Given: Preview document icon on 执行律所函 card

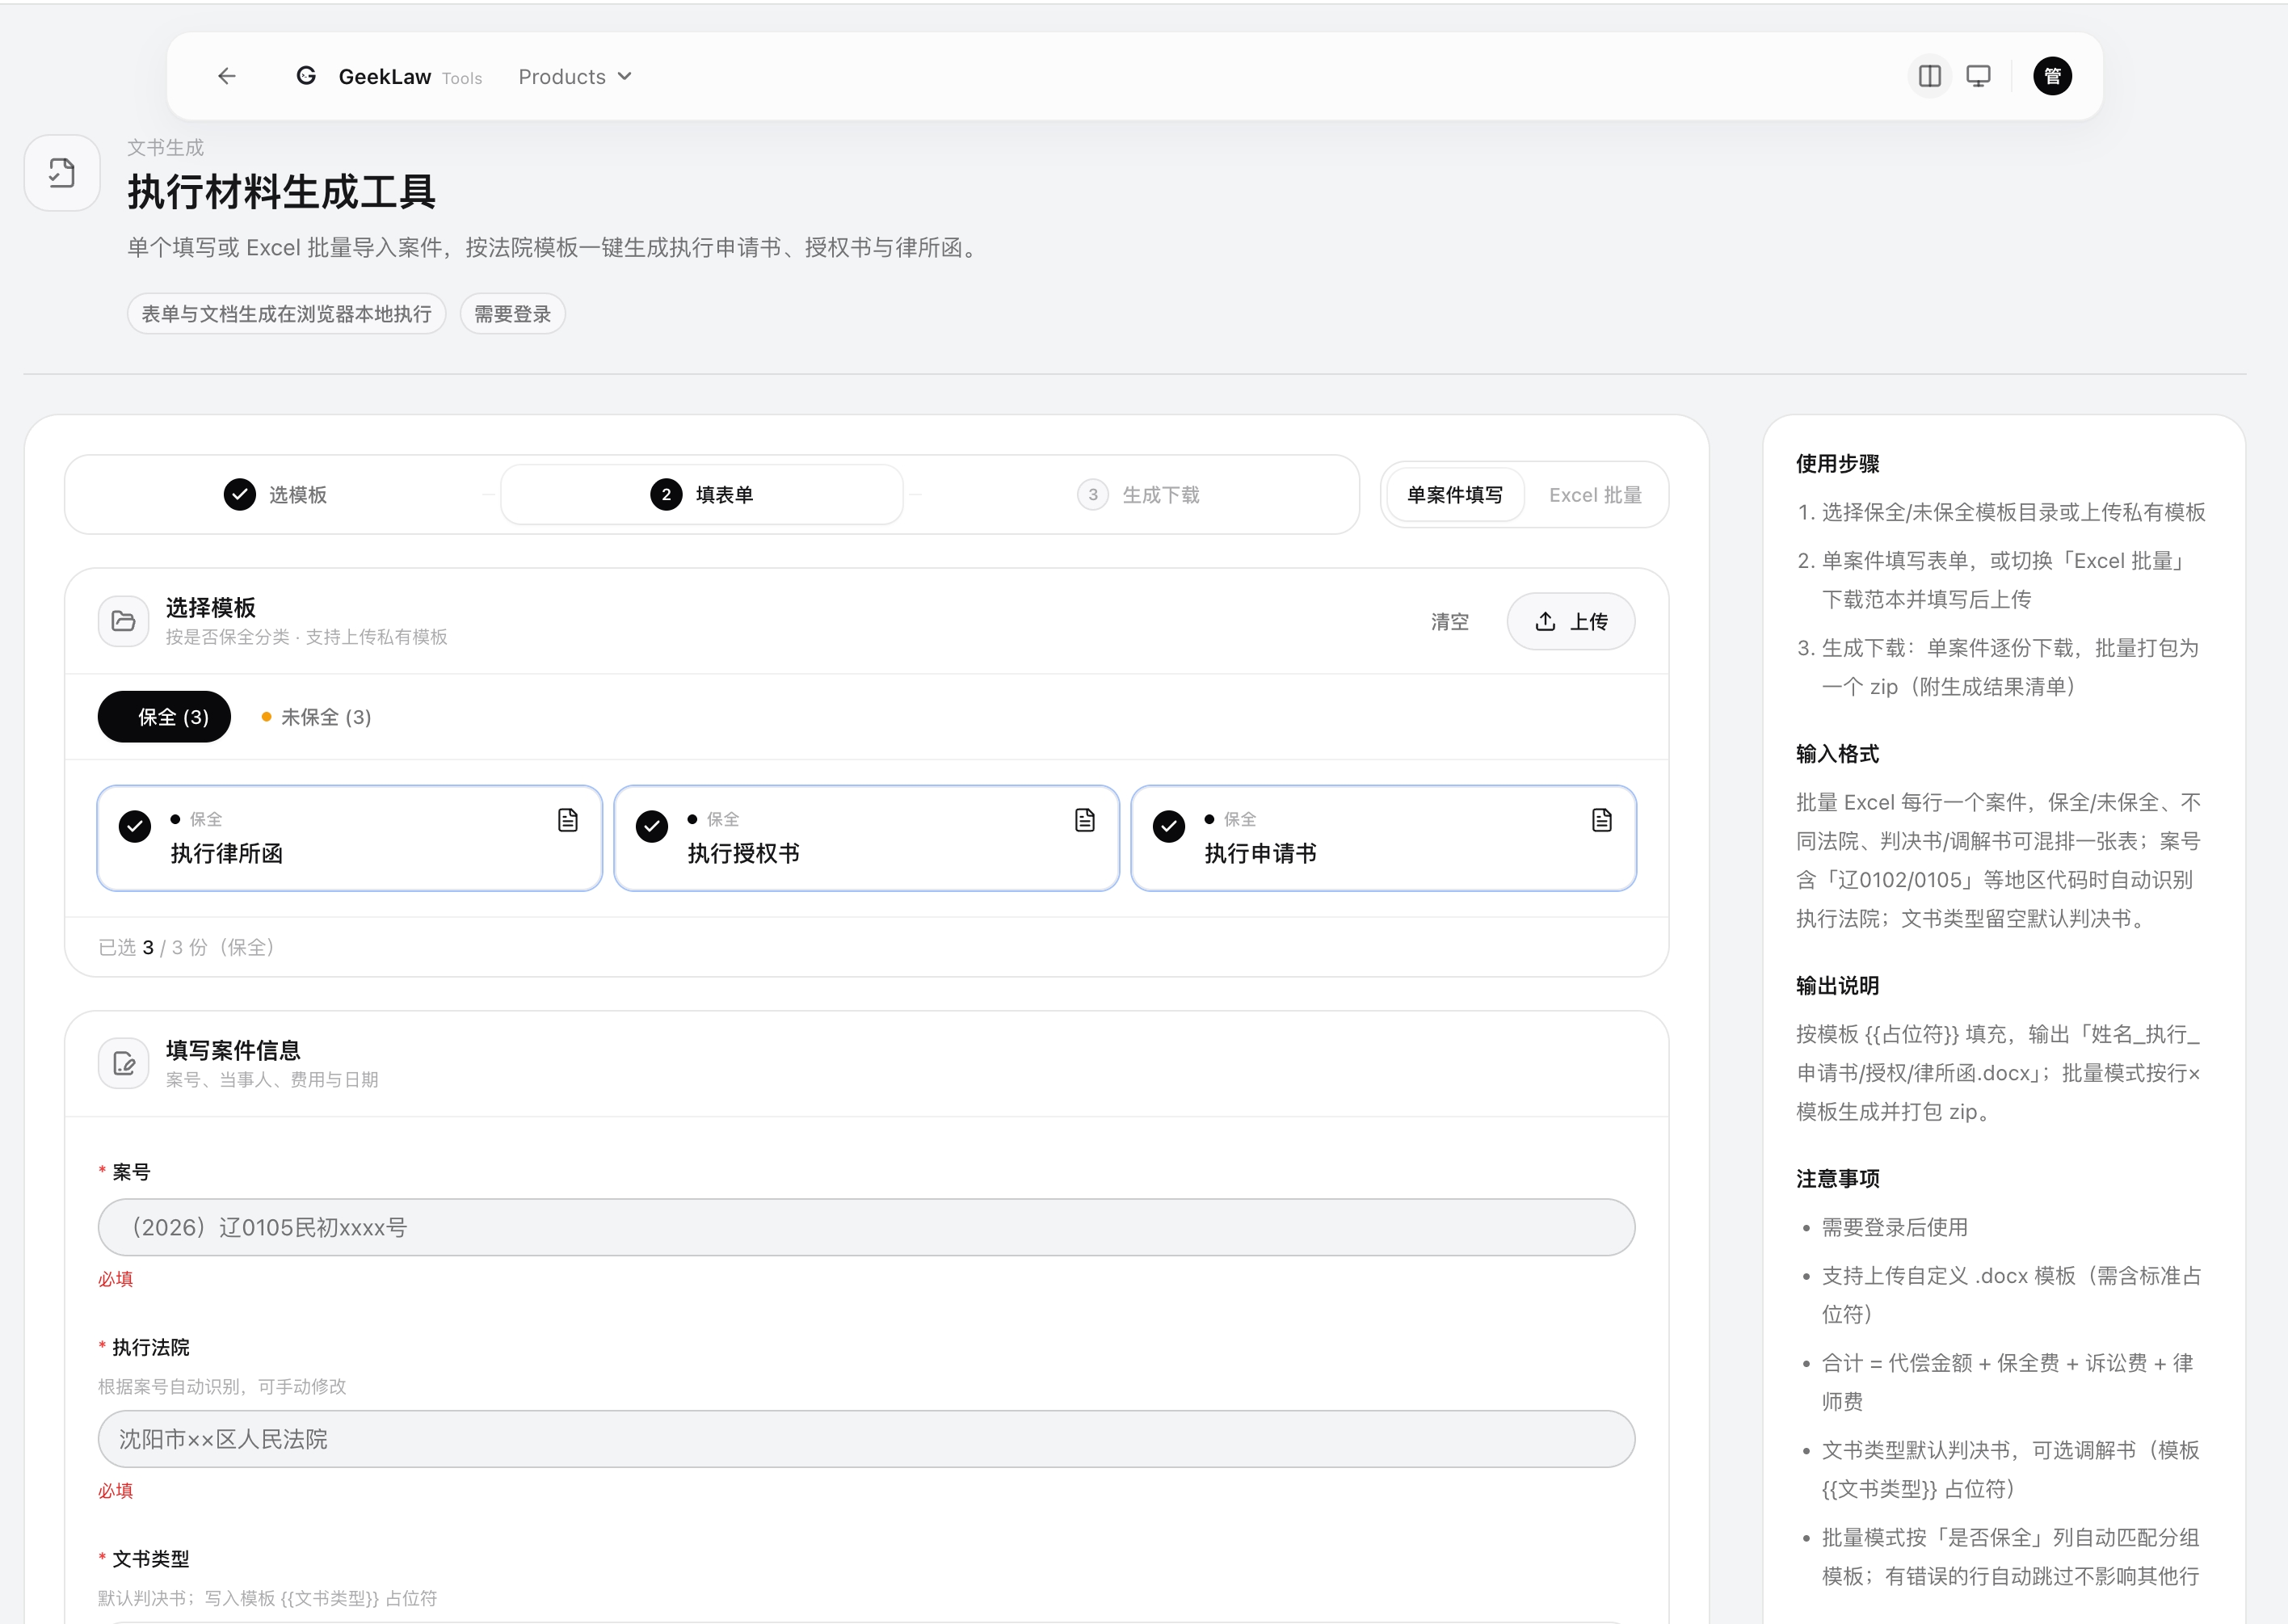Looking at the screenshot, I should 568,820.
